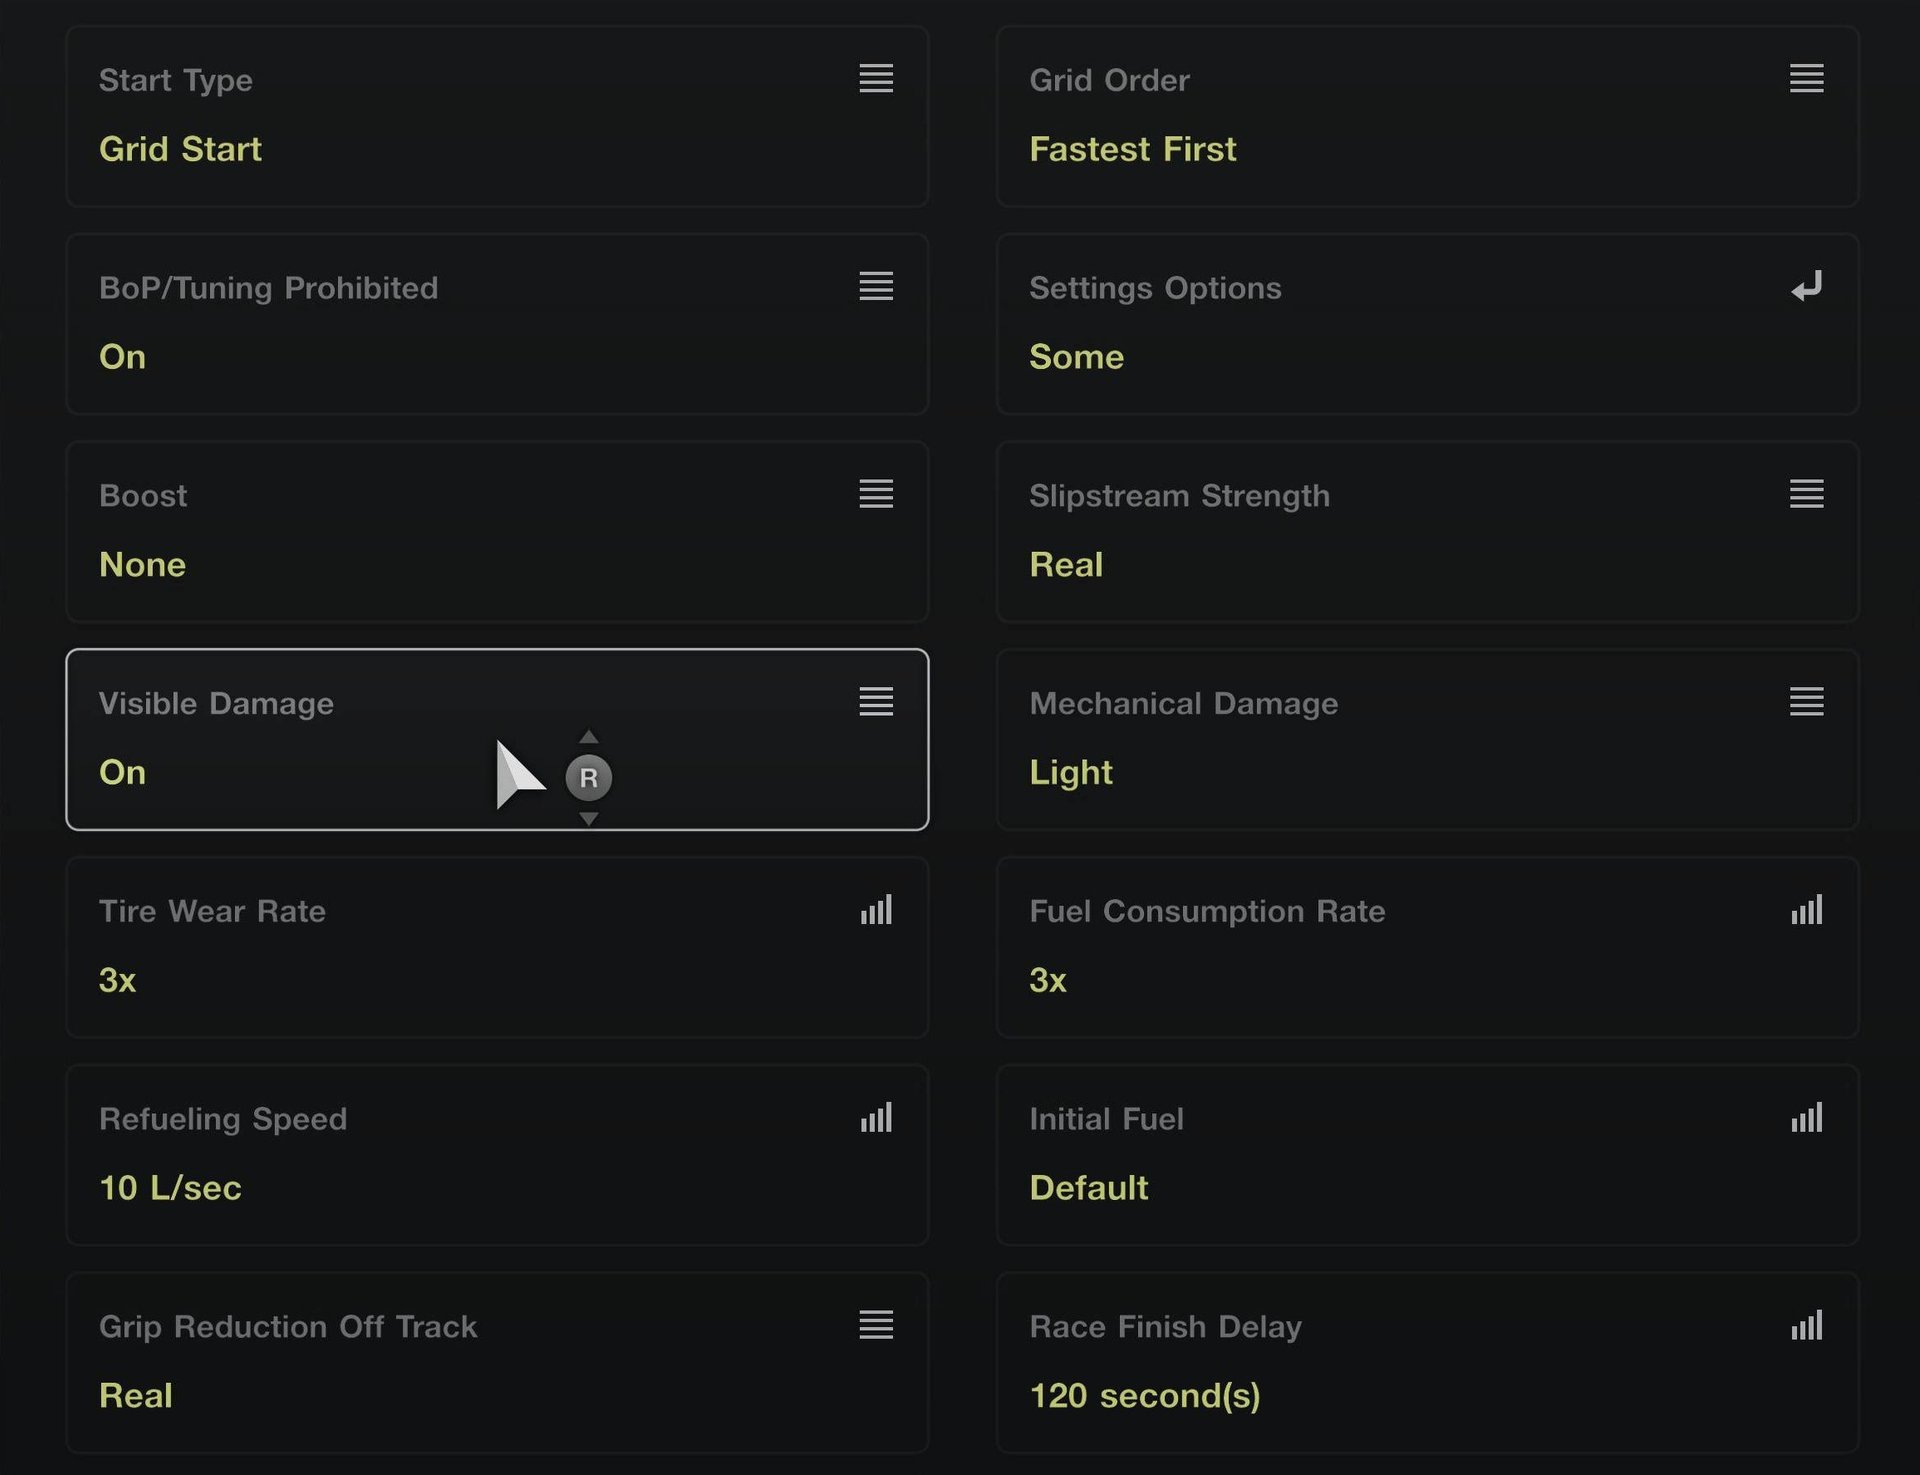The height and width of the screenshot is (1475, 1920).
Task: Click the Mechanical Damage Light value
Action: (x=1070, y=773)
